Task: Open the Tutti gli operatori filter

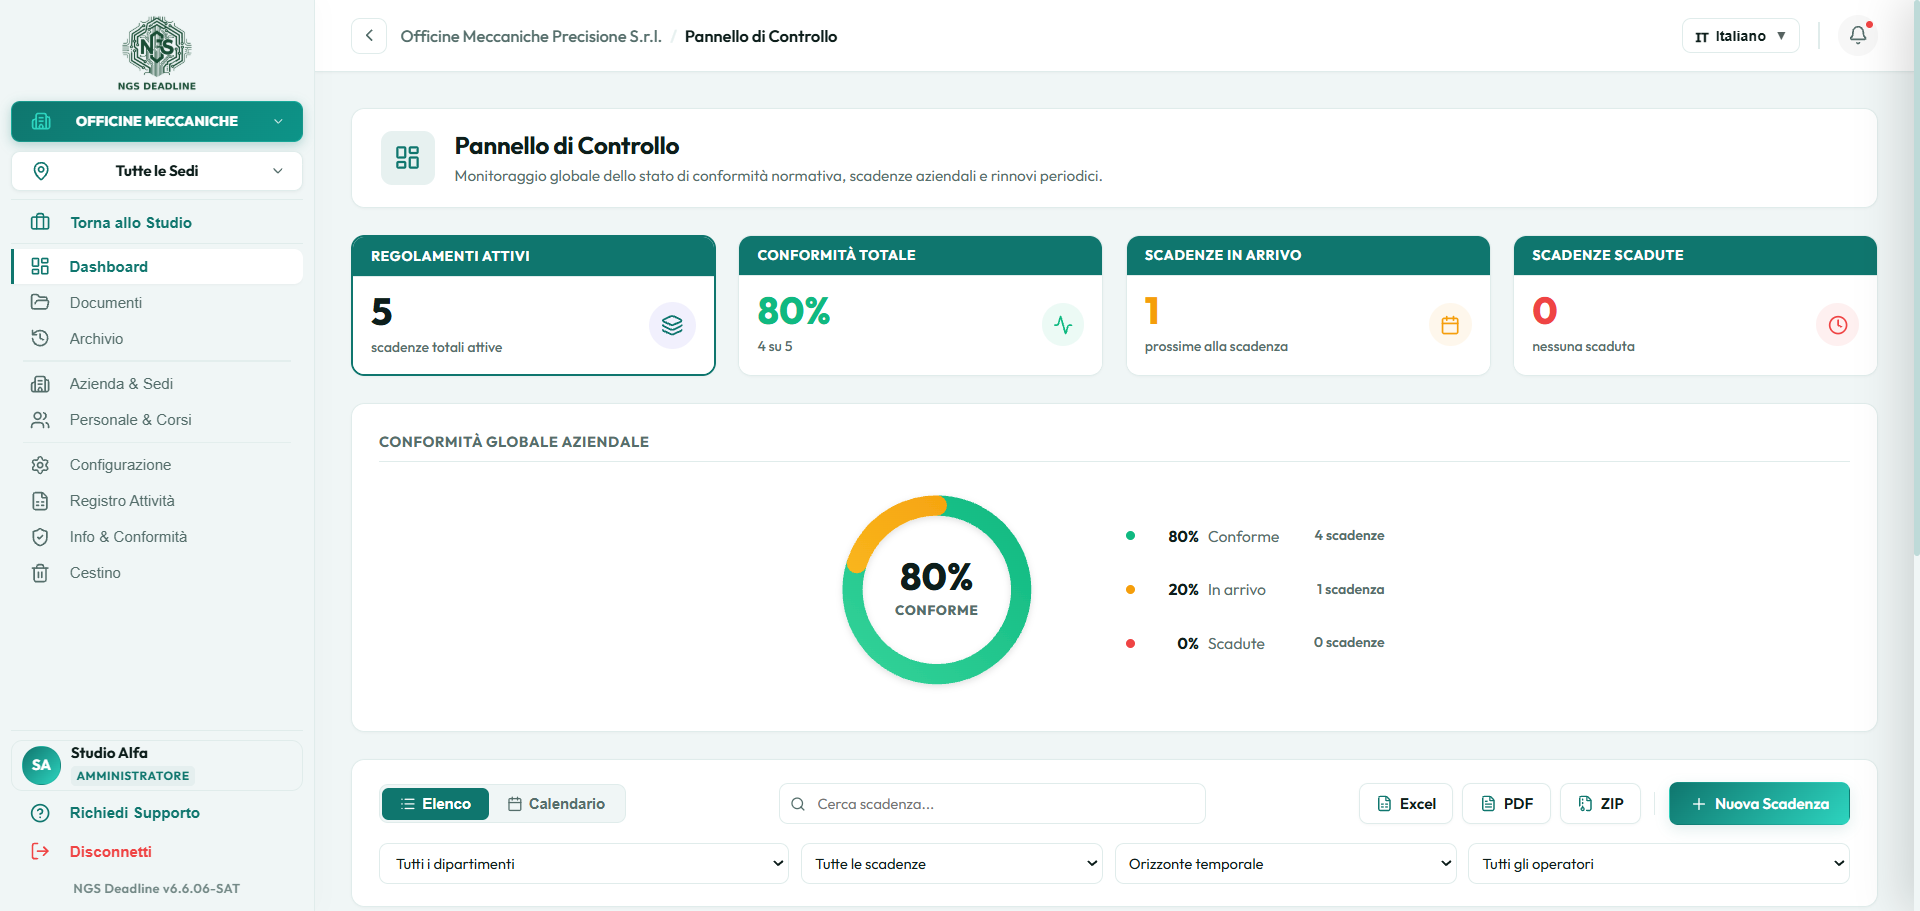Action: click(1659, 864)
